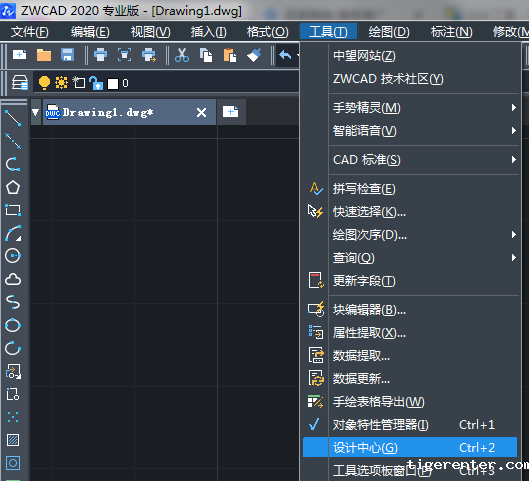Cut selection with scissors icon
The image size is (529, 481).
click(x=182, y=55)
